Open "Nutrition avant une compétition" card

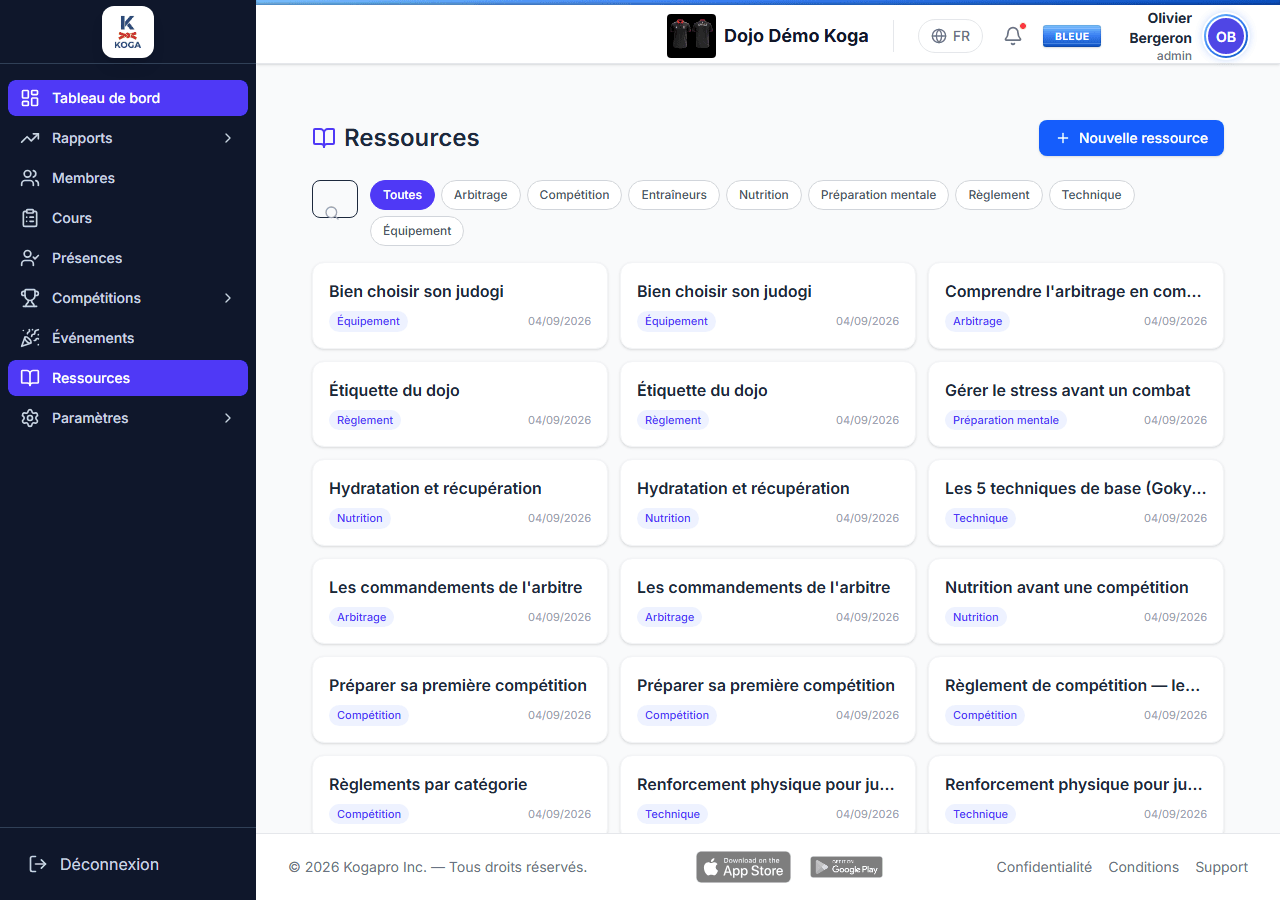pos(1076,601)
